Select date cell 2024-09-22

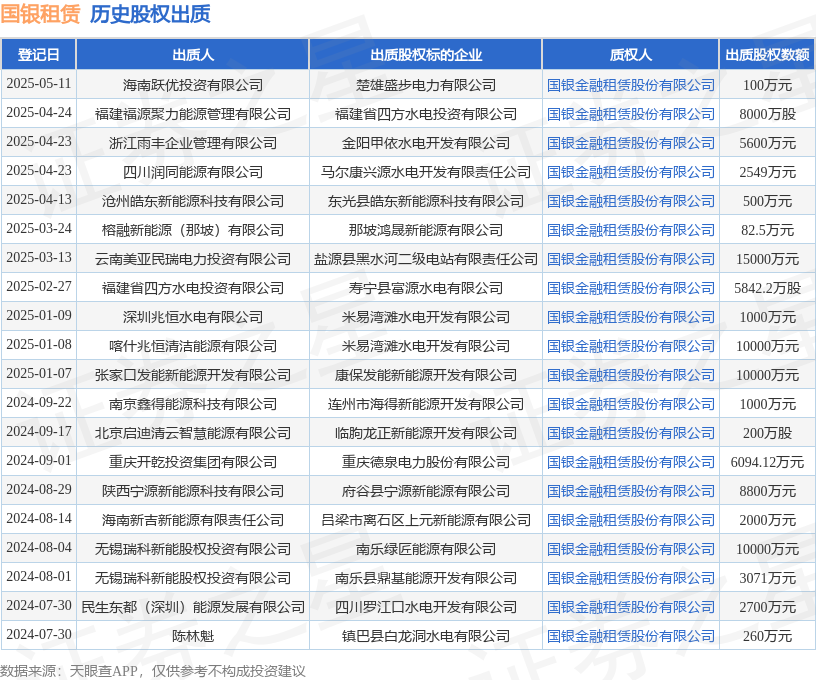click(x=39, y=403)
